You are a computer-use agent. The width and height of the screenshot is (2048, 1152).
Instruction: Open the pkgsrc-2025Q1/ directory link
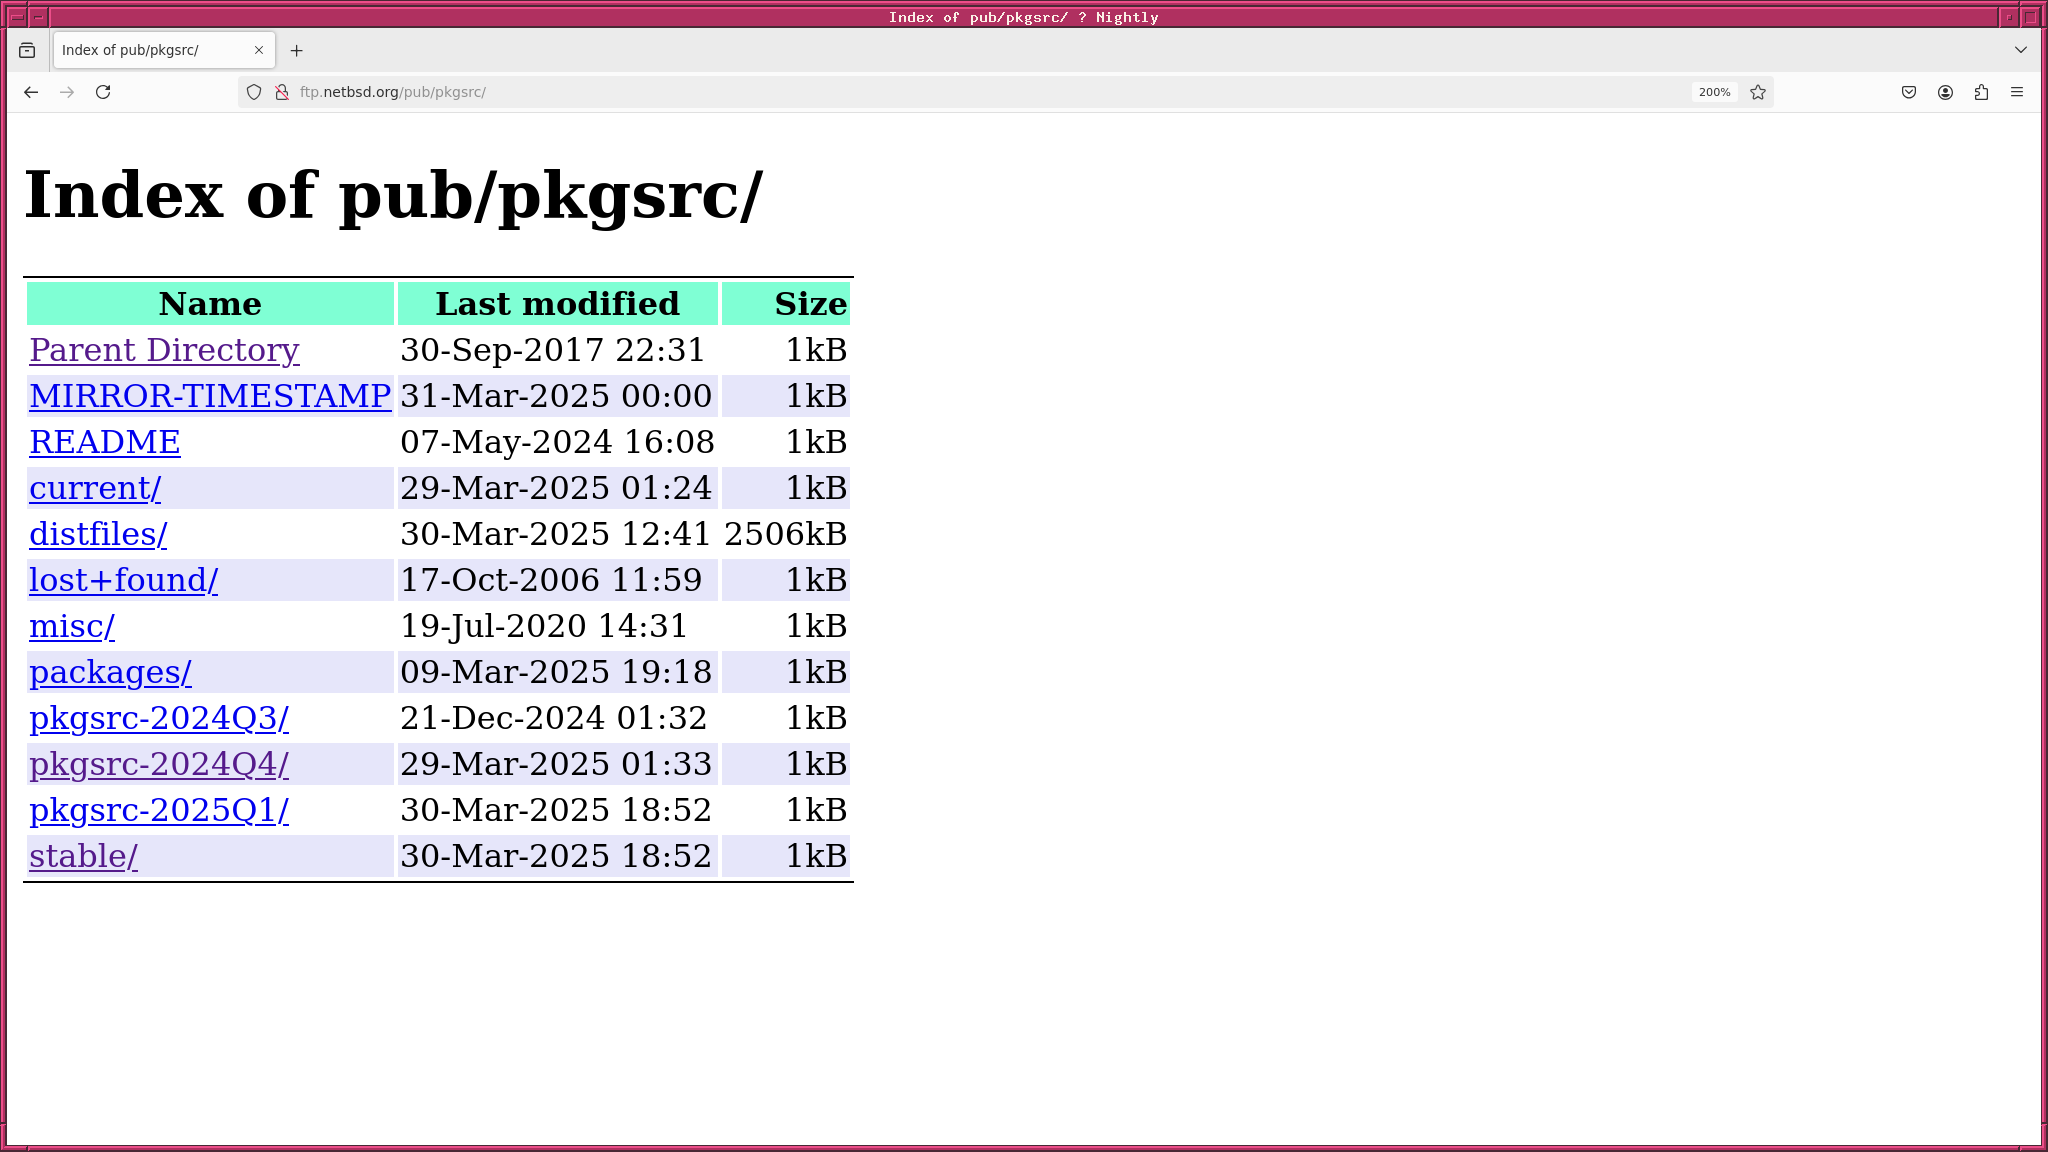(159, 810)
